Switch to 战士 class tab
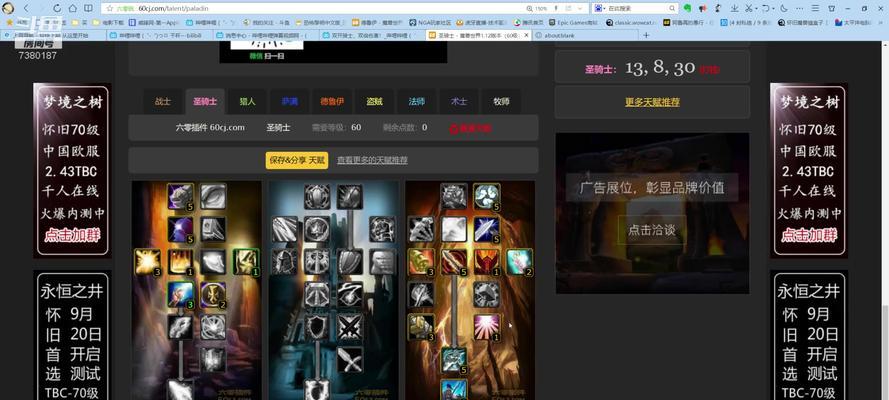The width and height of the screenshot is (889, 400). click(x=163, y=102)
